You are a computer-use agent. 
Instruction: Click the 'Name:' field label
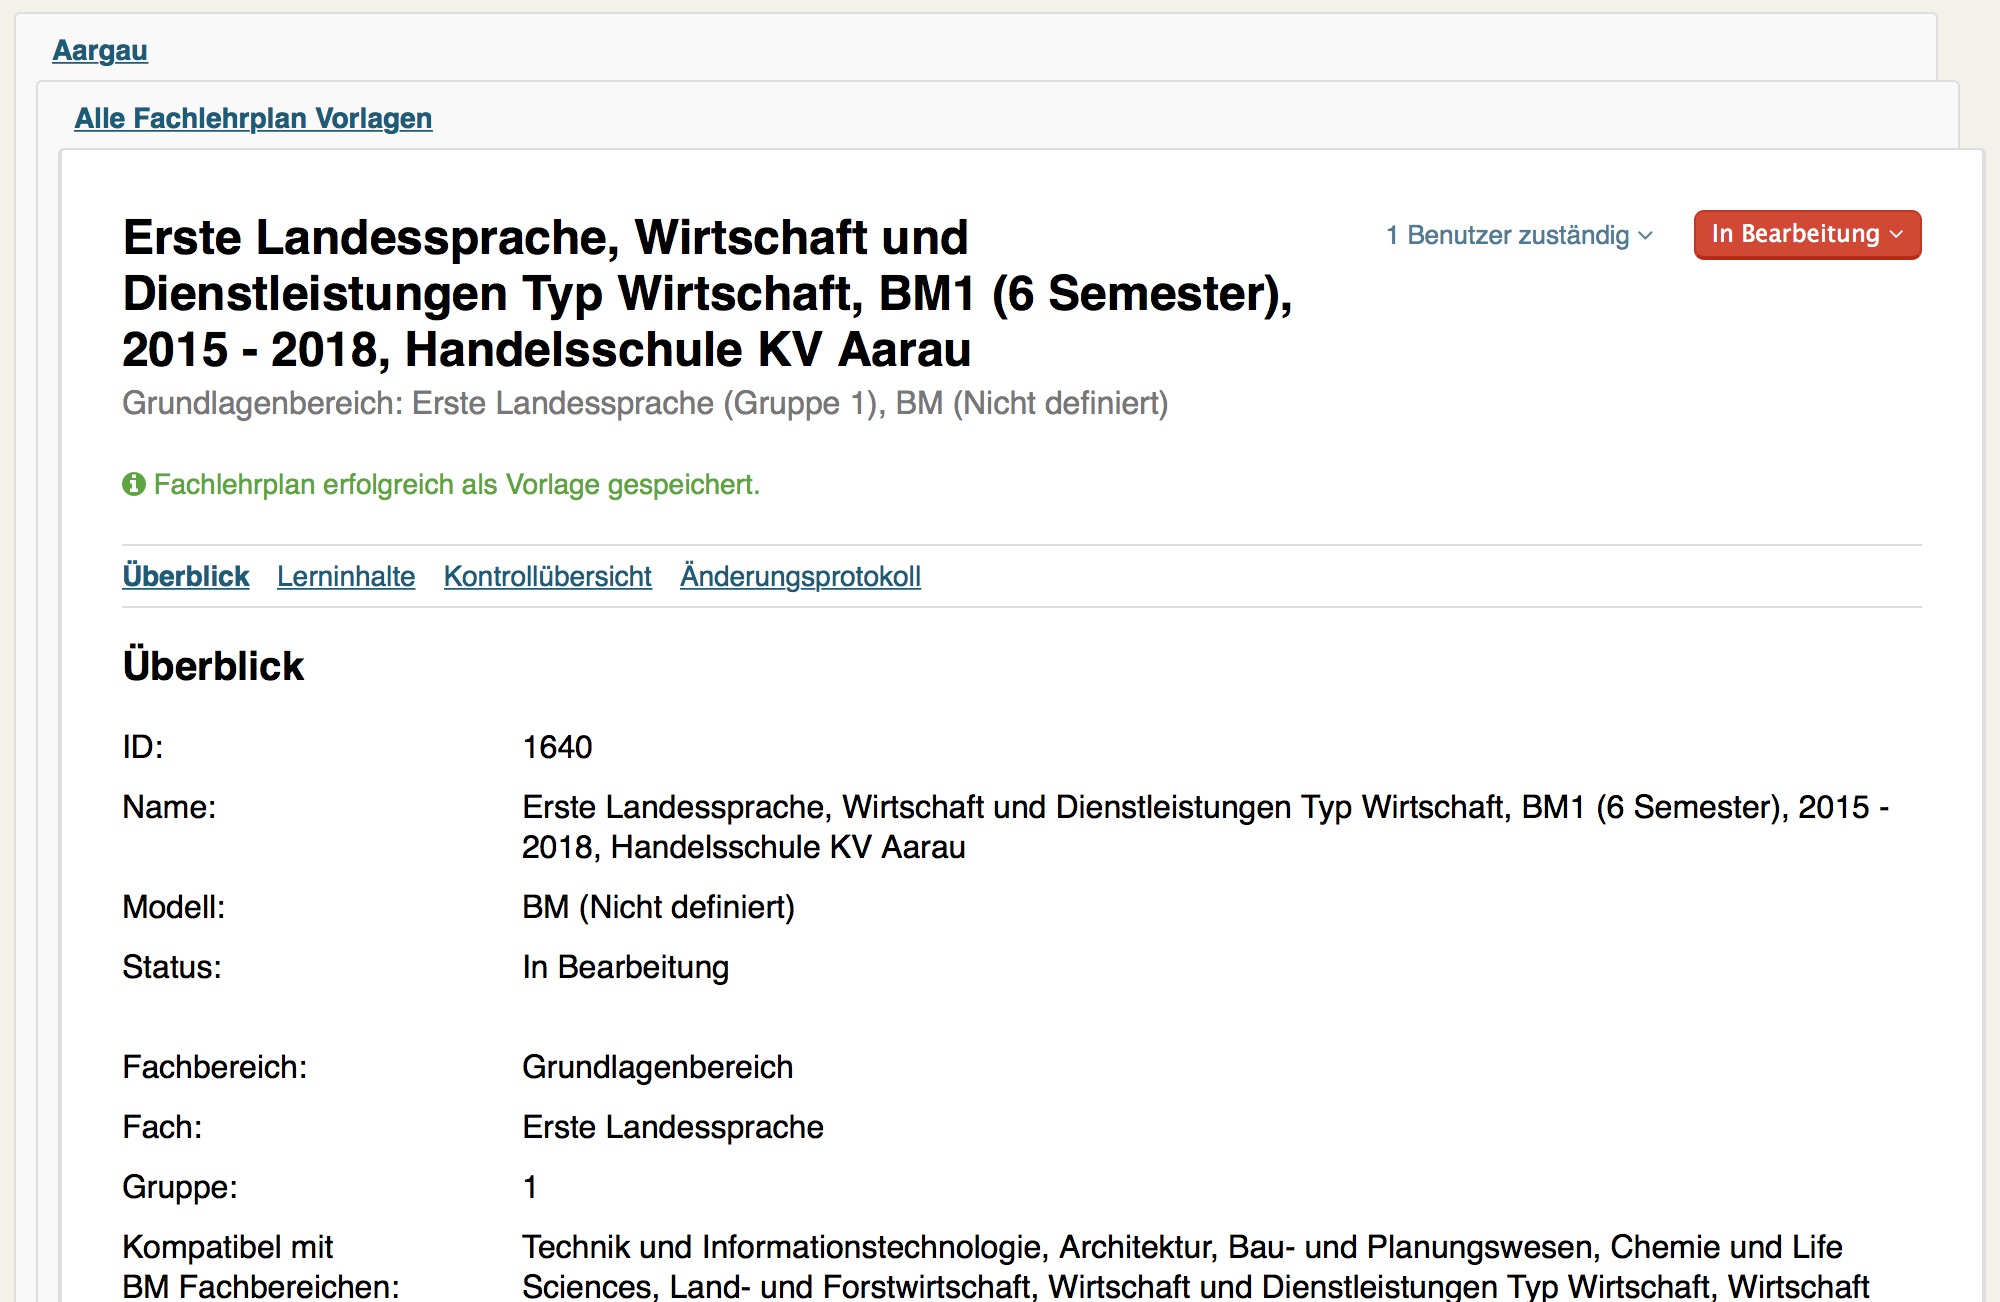click(169, 807)
